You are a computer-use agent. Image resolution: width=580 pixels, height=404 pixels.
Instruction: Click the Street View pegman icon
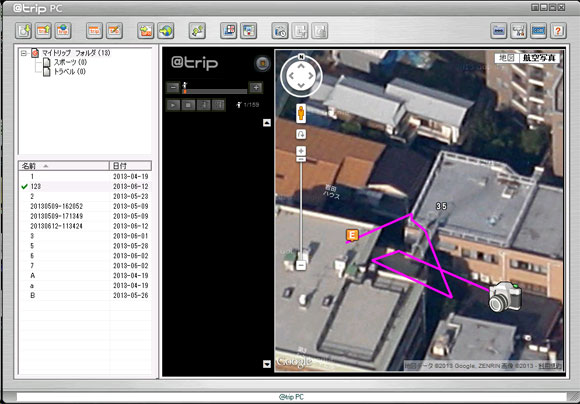coord(301,113)
